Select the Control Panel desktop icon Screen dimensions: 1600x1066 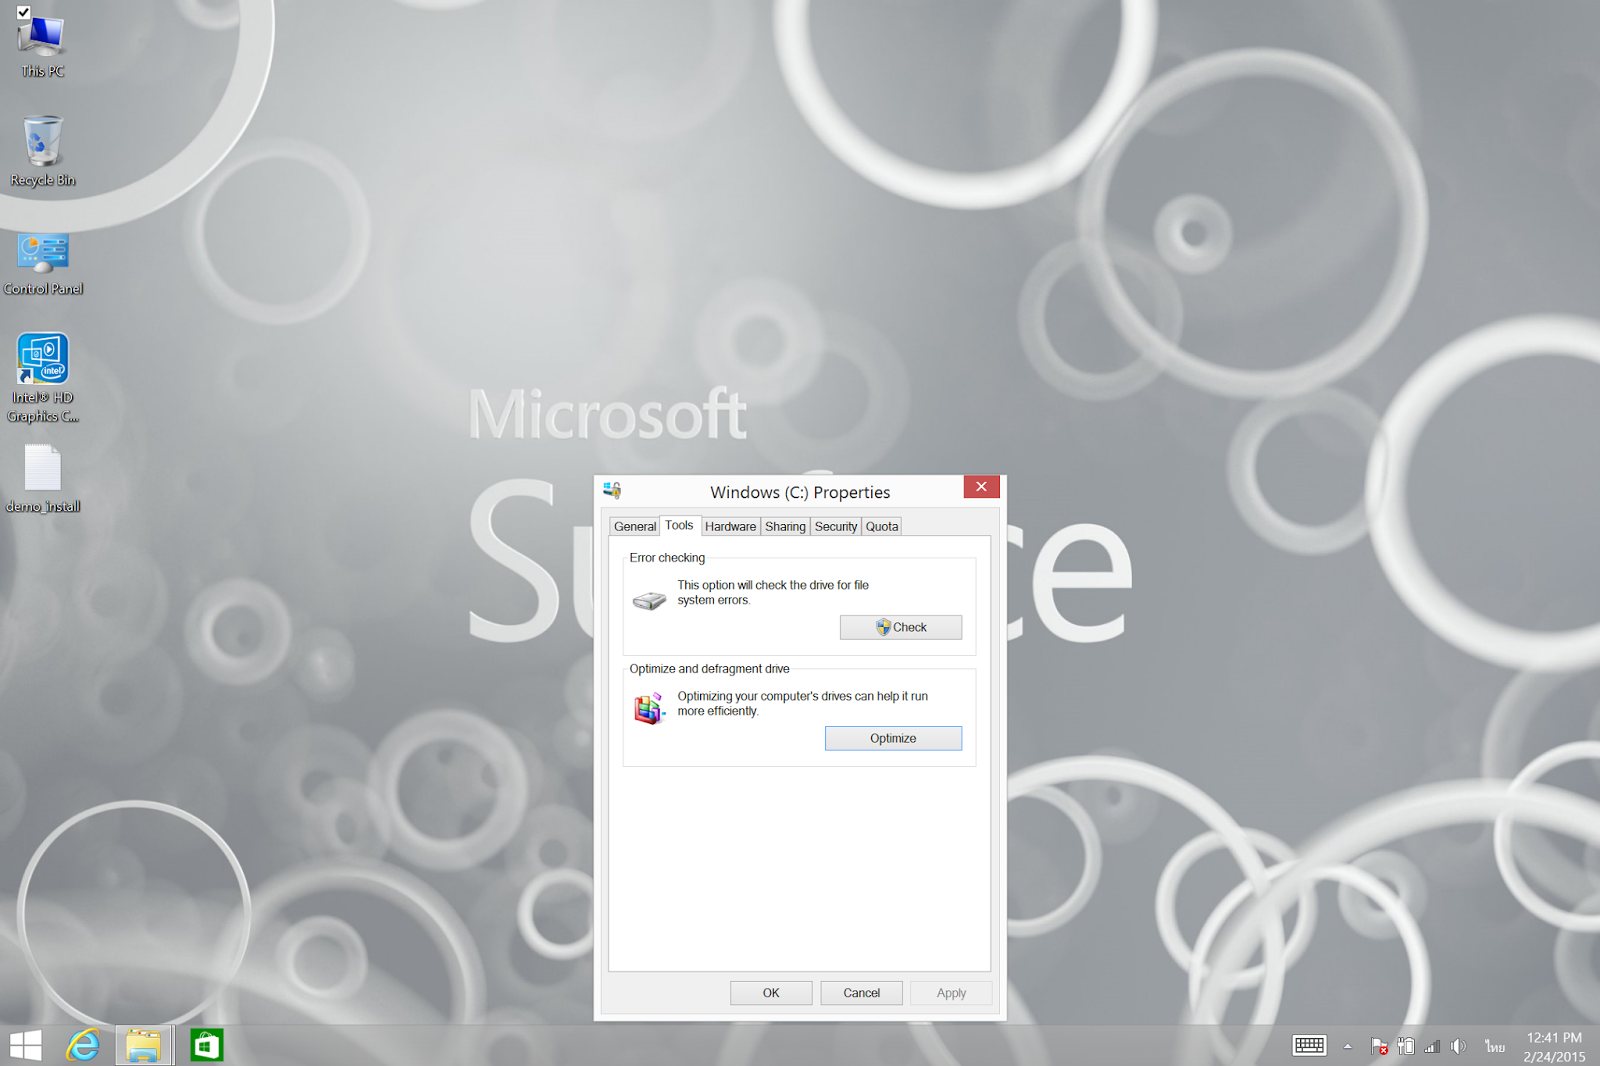43,264
